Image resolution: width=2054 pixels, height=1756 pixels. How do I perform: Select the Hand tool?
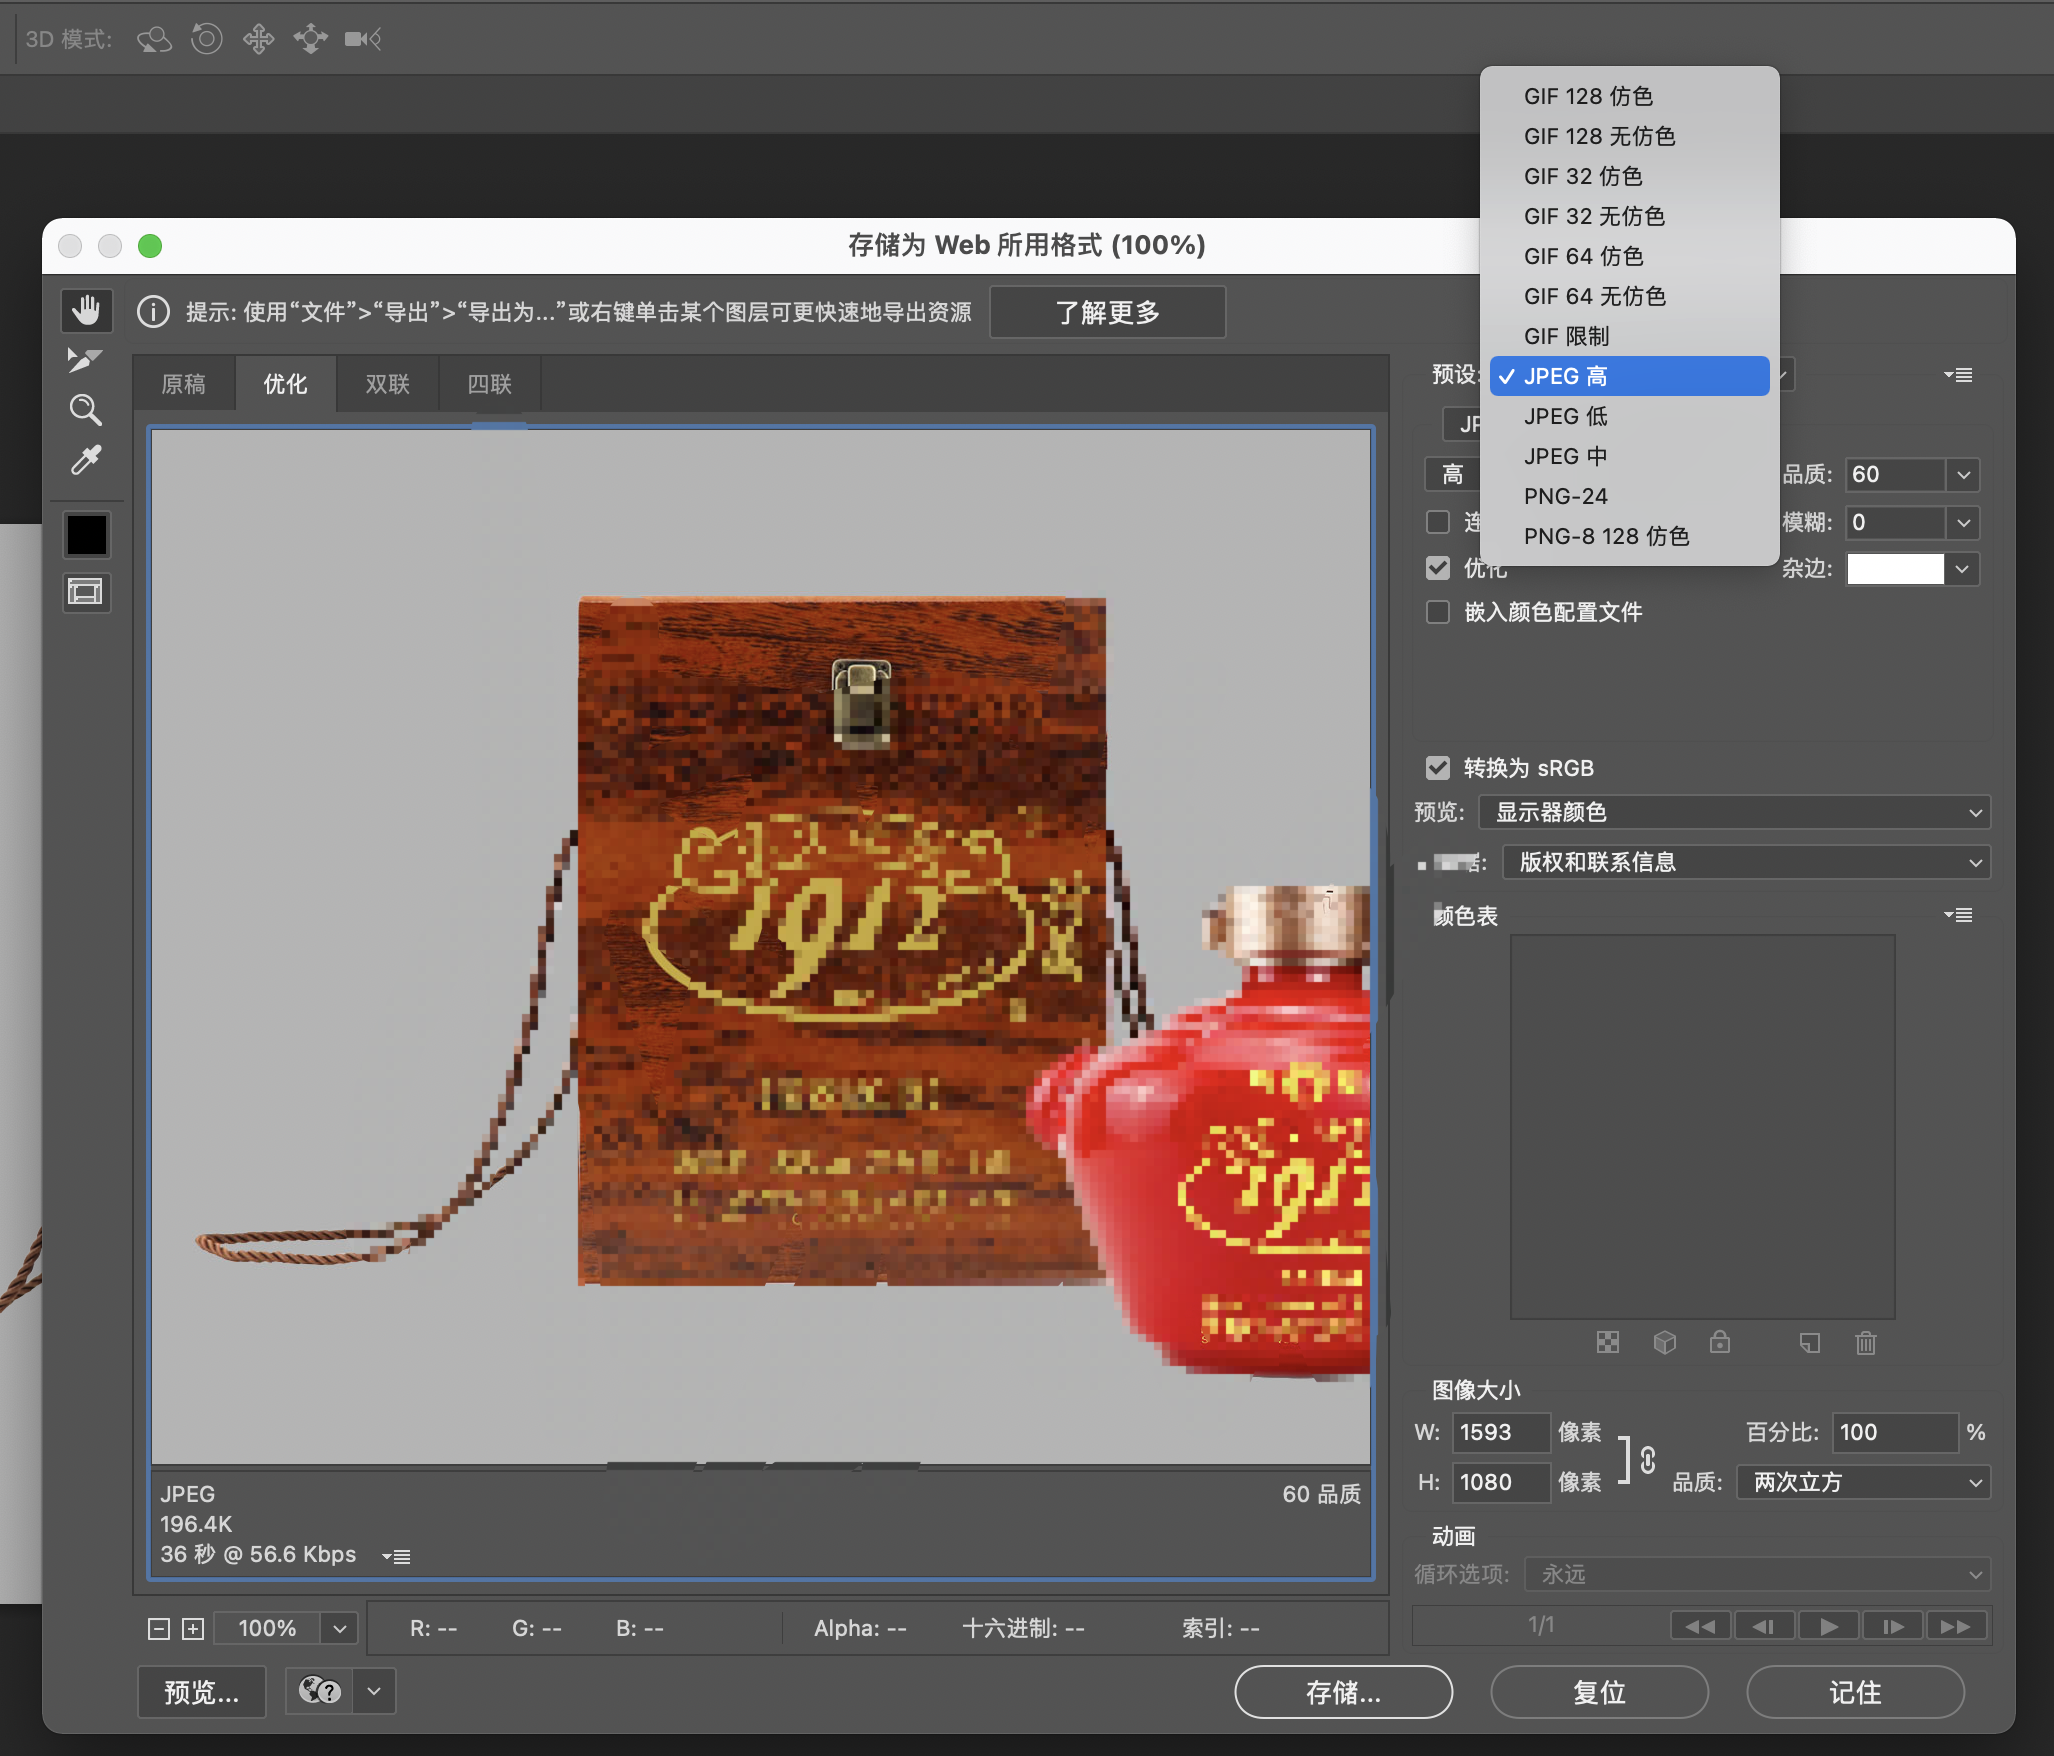coord(87,311)
